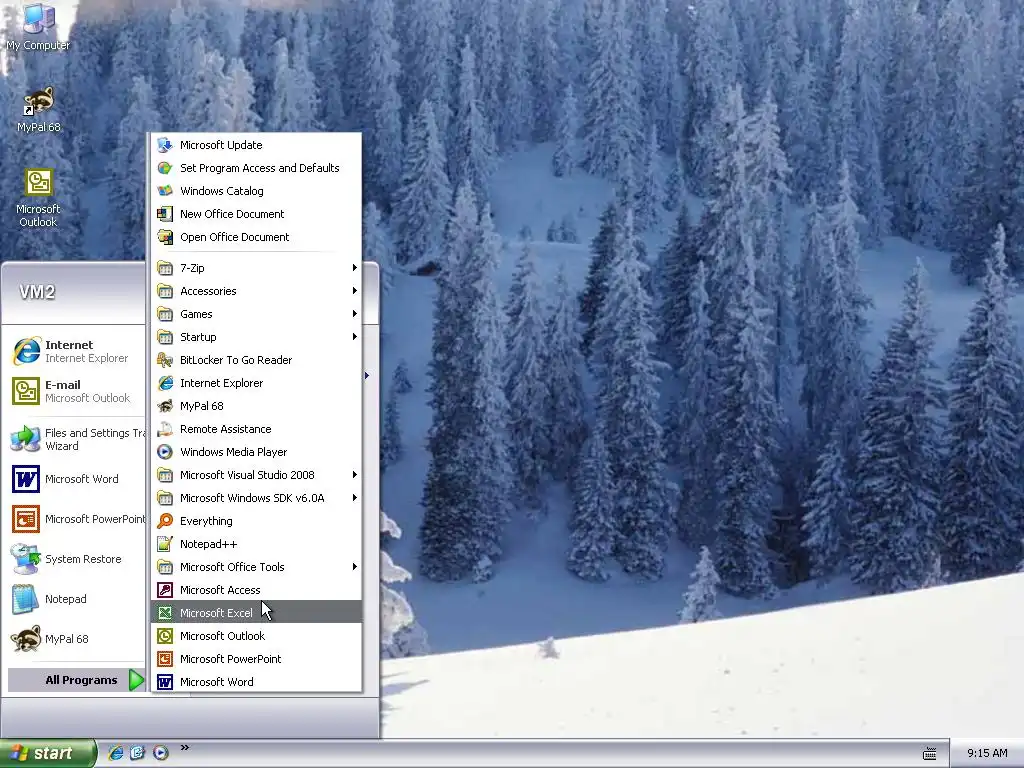
Task: Click the Remote Assistance icon
Action: (165, 428)
